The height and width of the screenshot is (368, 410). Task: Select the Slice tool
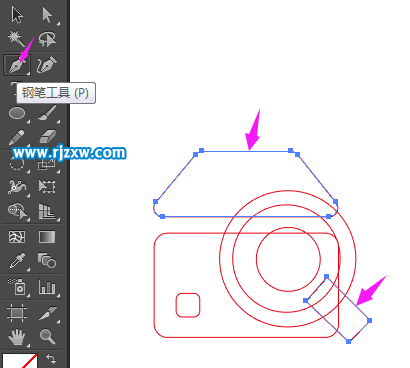[x=47, y=313]
